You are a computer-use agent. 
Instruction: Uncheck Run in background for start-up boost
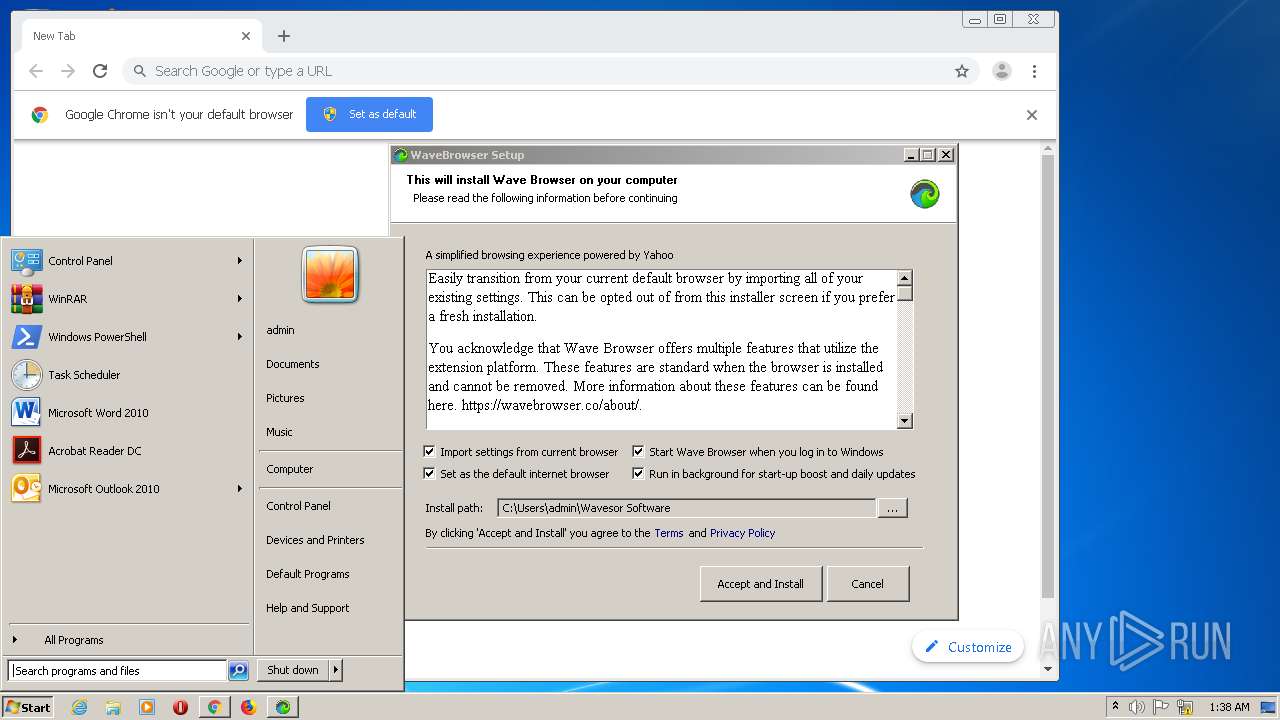(x=638, y=474)
